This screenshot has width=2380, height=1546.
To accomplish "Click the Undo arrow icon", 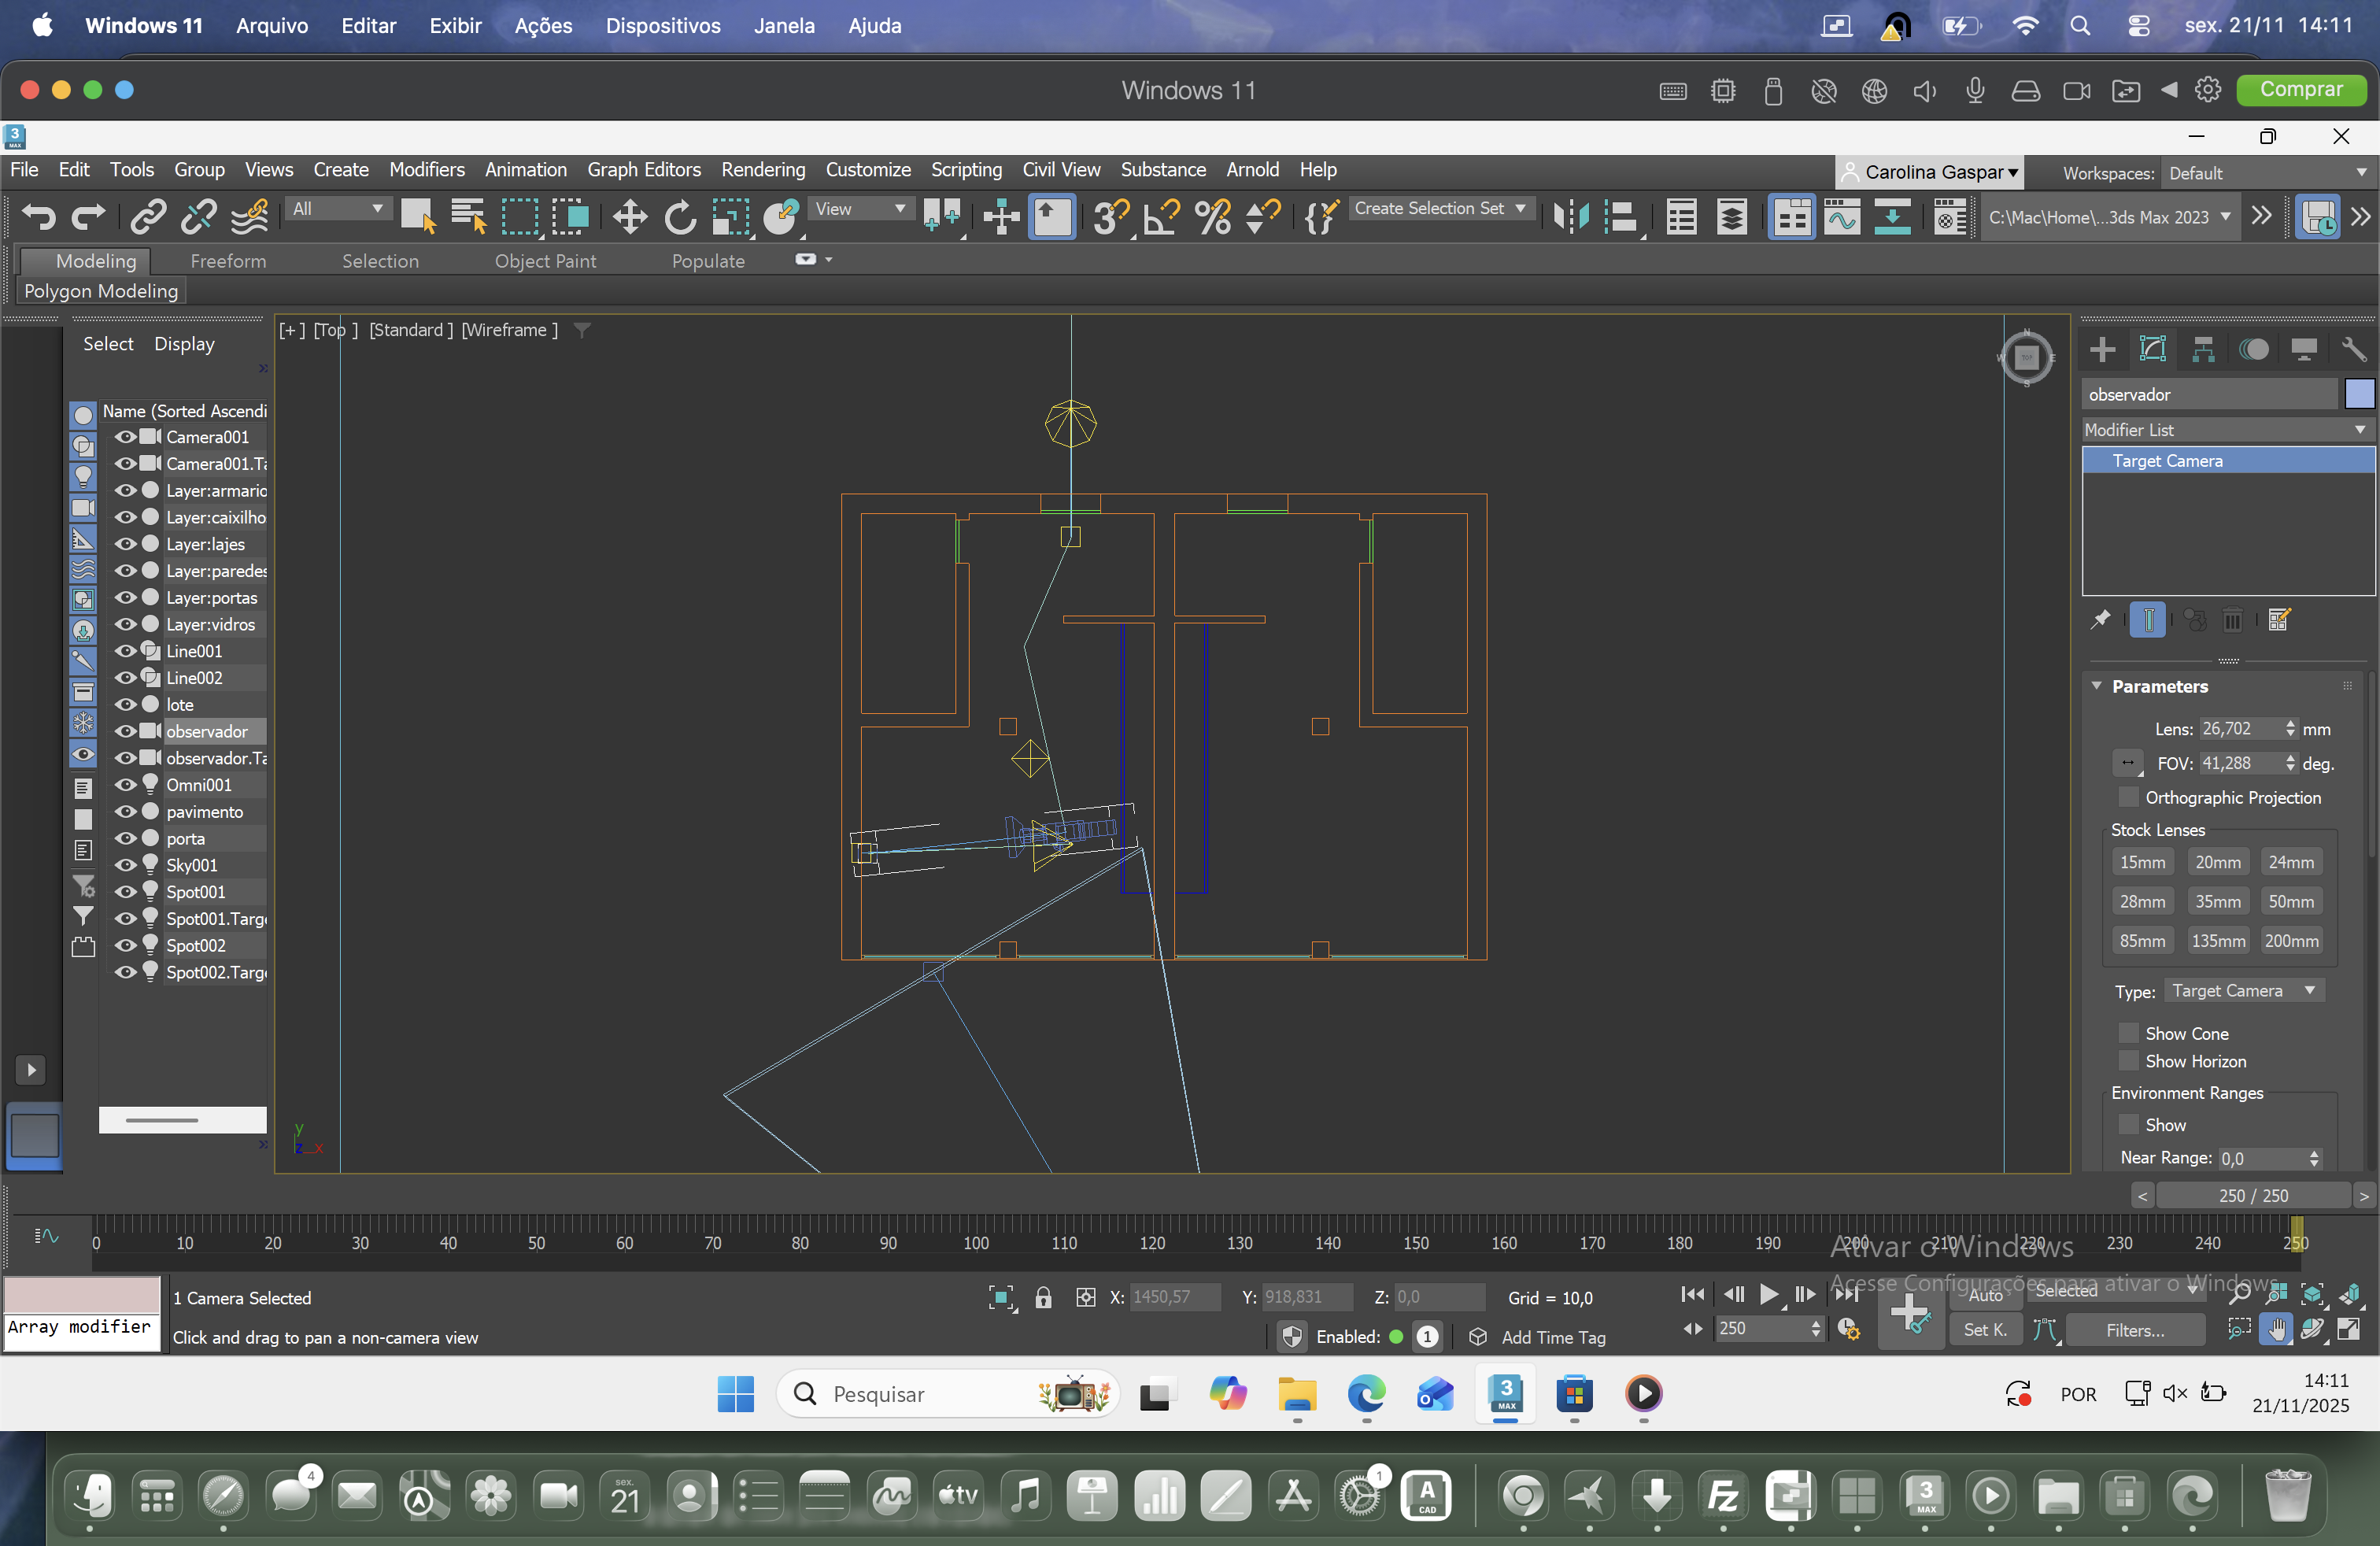I will pyautogui.click(x=39, y=217).
